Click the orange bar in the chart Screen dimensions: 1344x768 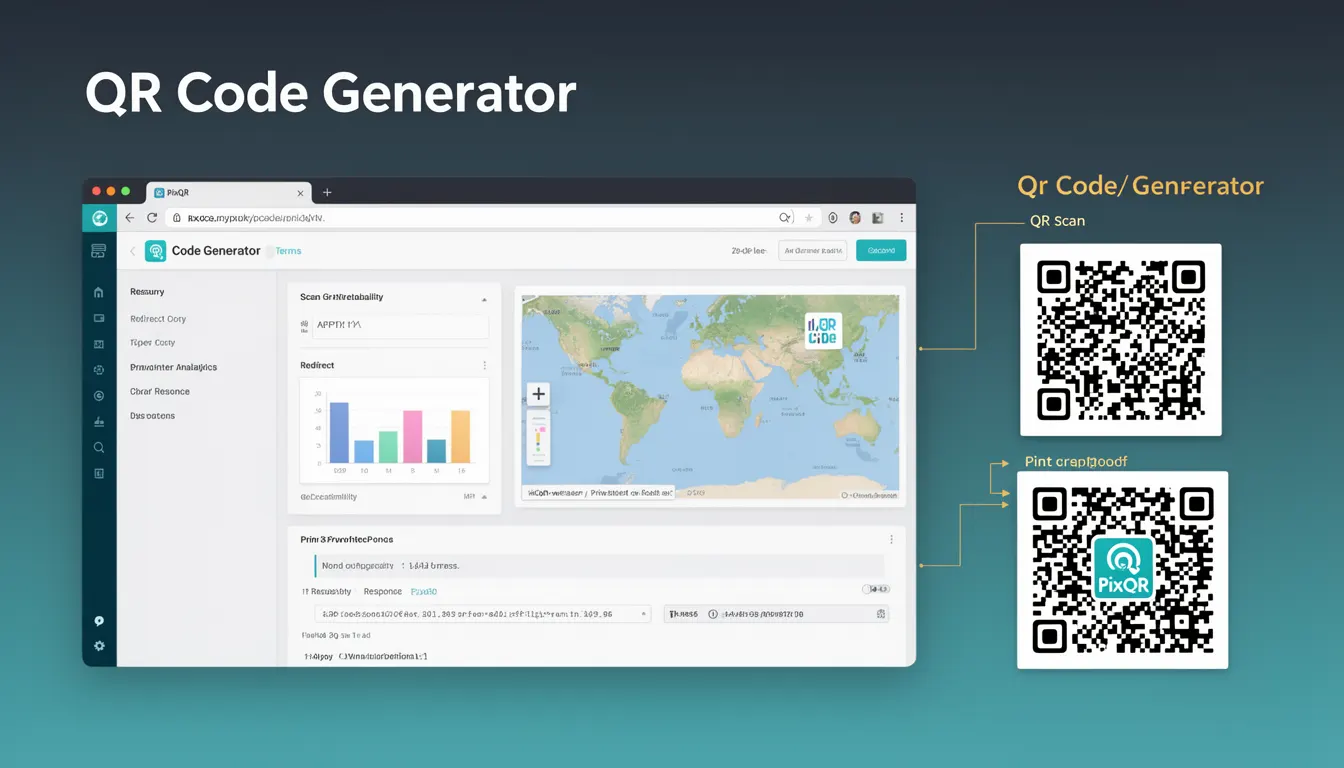pyautogui.click(x=460, y=436)
